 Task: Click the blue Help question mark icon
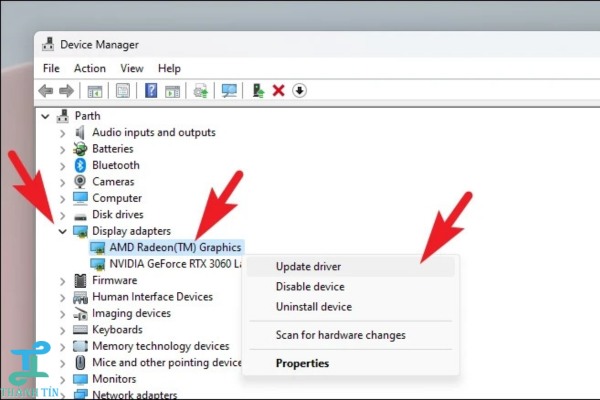click(151, 91)
